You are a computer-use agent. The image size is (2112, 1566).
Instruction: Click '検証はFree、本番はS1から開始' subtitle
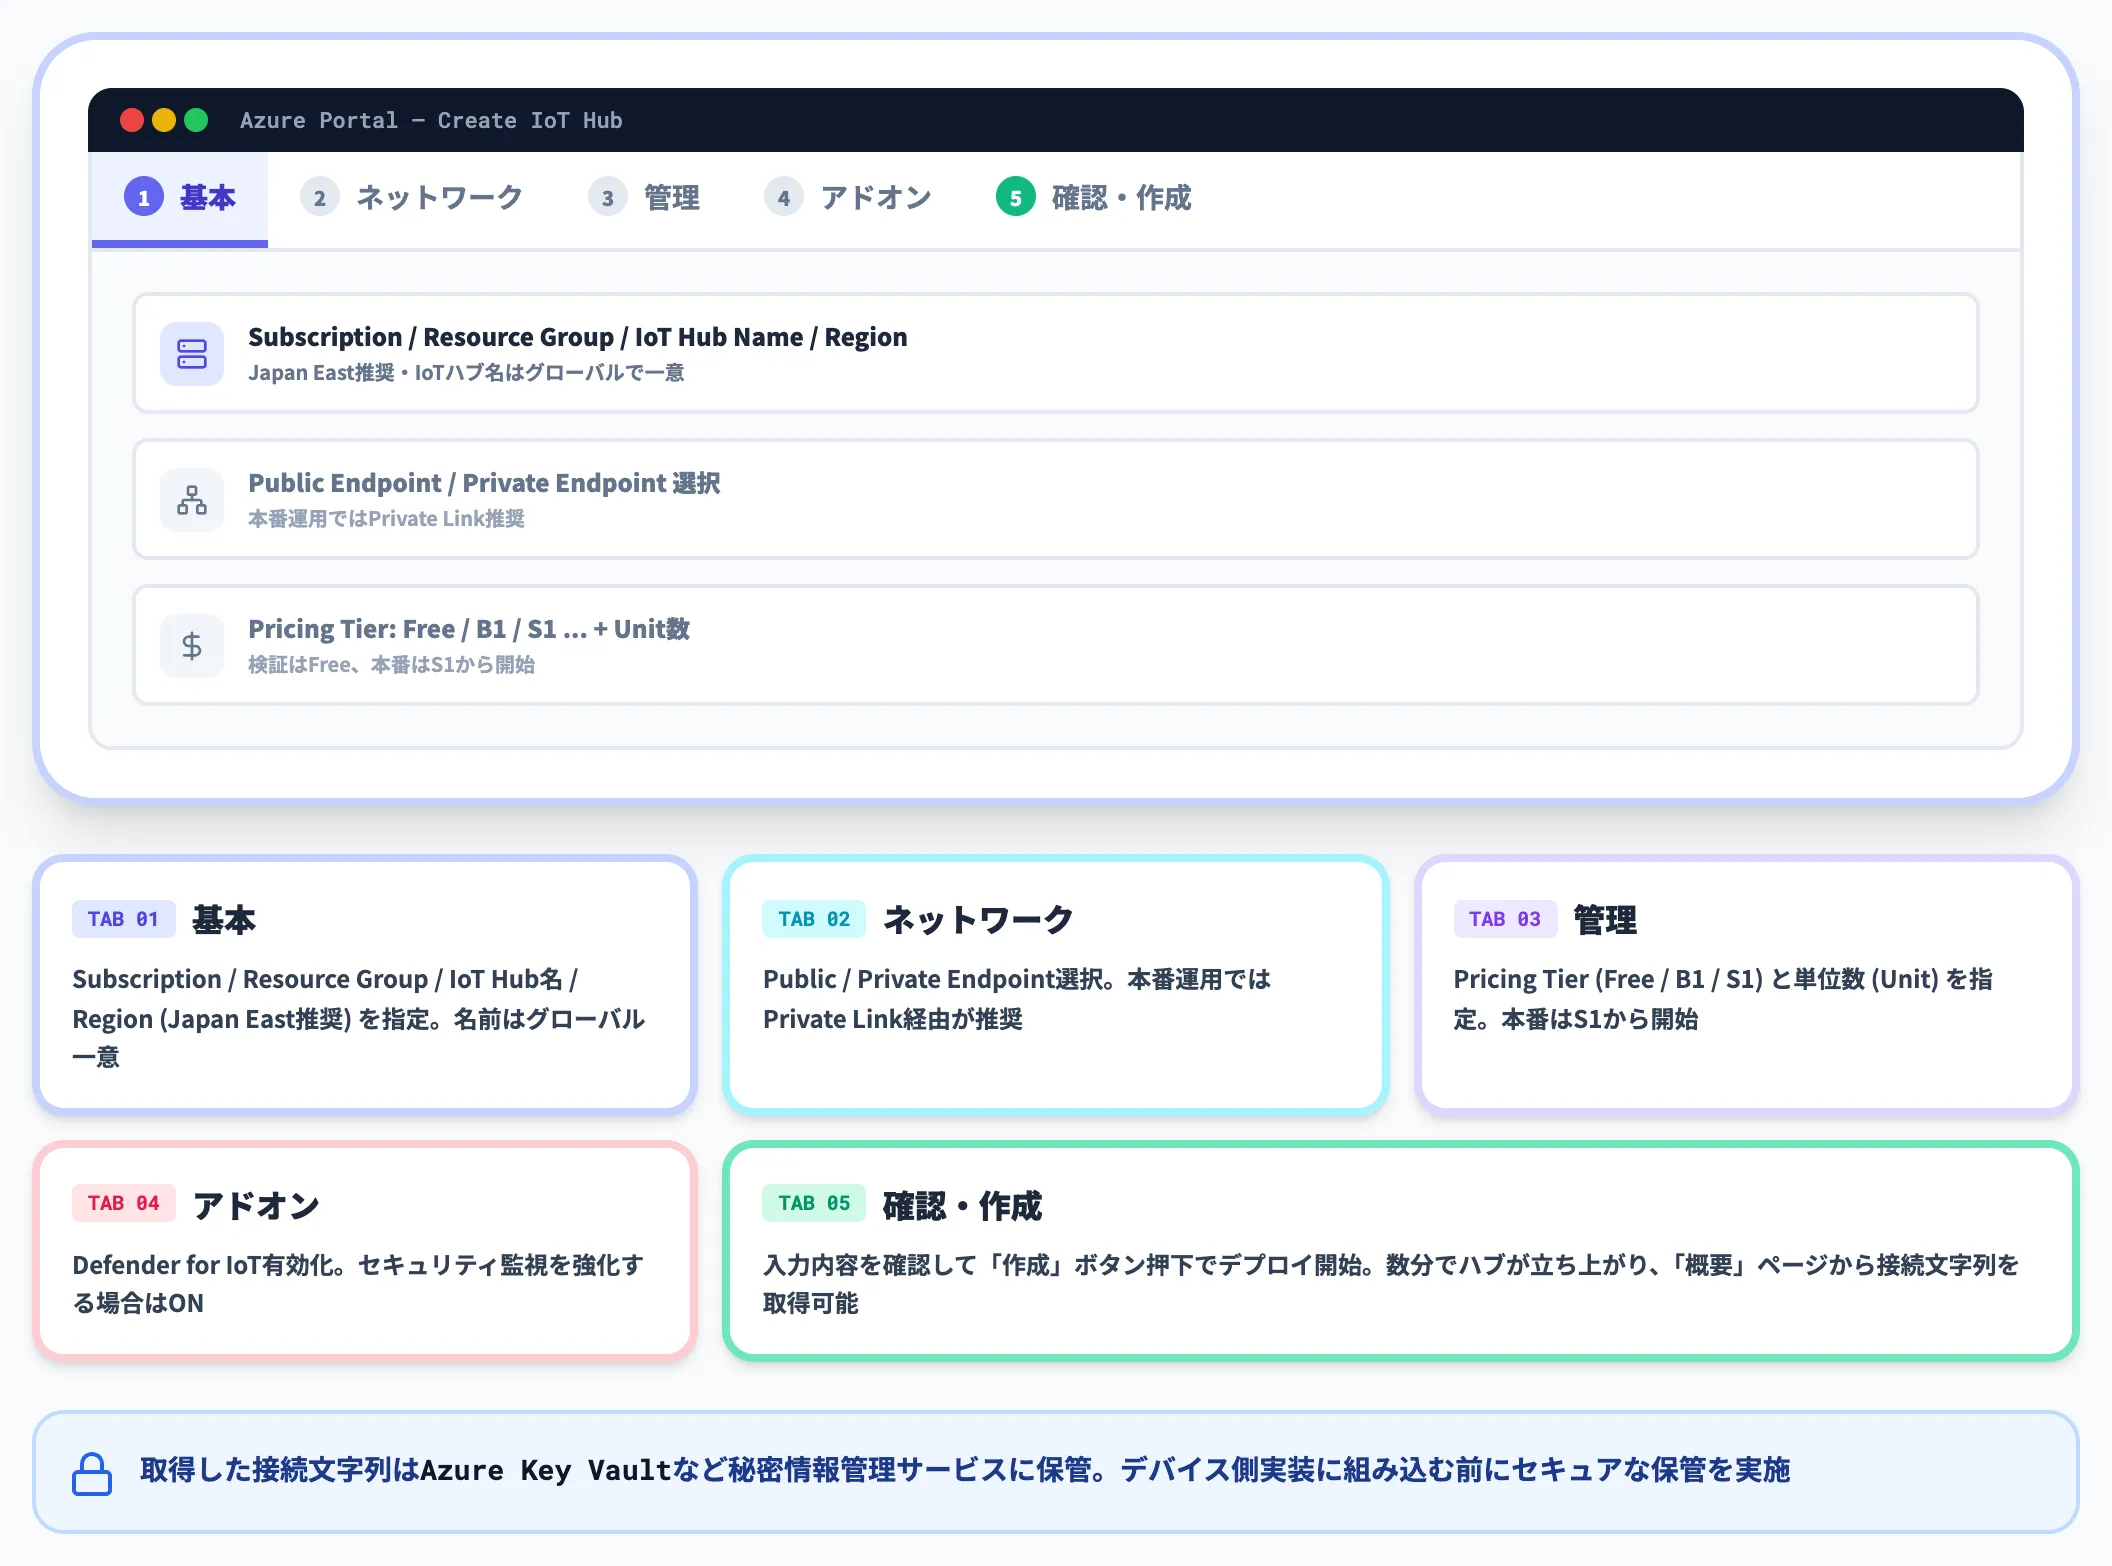coord(391,665)
